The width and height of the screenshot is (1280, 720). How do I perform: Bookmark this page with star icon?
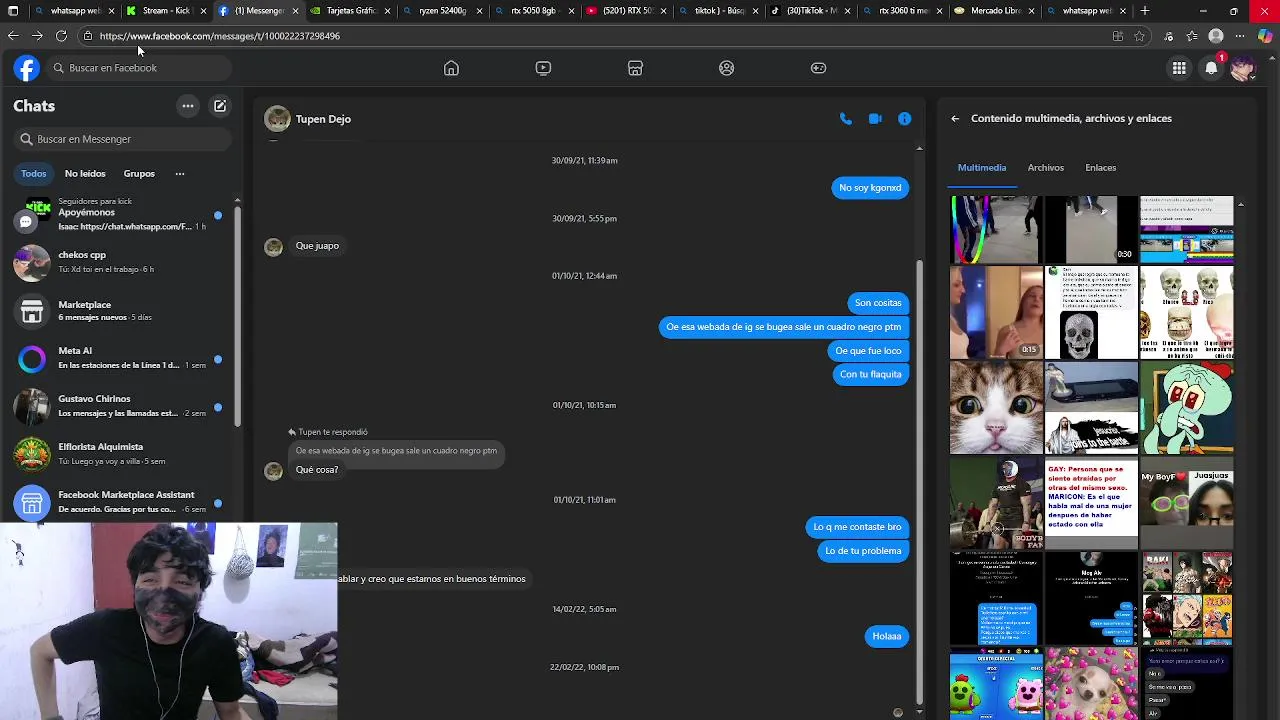point(1139,36)
